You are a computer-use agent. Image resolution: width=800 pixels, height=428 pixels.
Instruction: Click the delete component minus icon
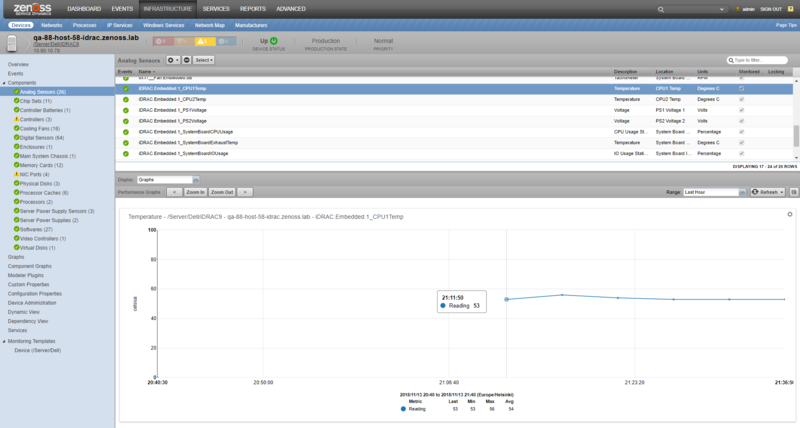[187, 60]
